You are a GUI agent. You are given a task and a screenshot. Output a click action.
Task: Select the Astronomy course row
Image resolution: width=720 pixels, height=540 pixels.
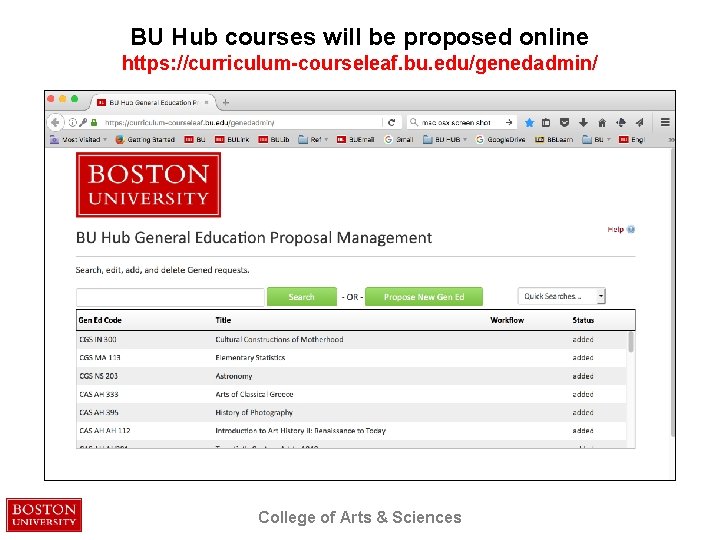tap(351, 376)
